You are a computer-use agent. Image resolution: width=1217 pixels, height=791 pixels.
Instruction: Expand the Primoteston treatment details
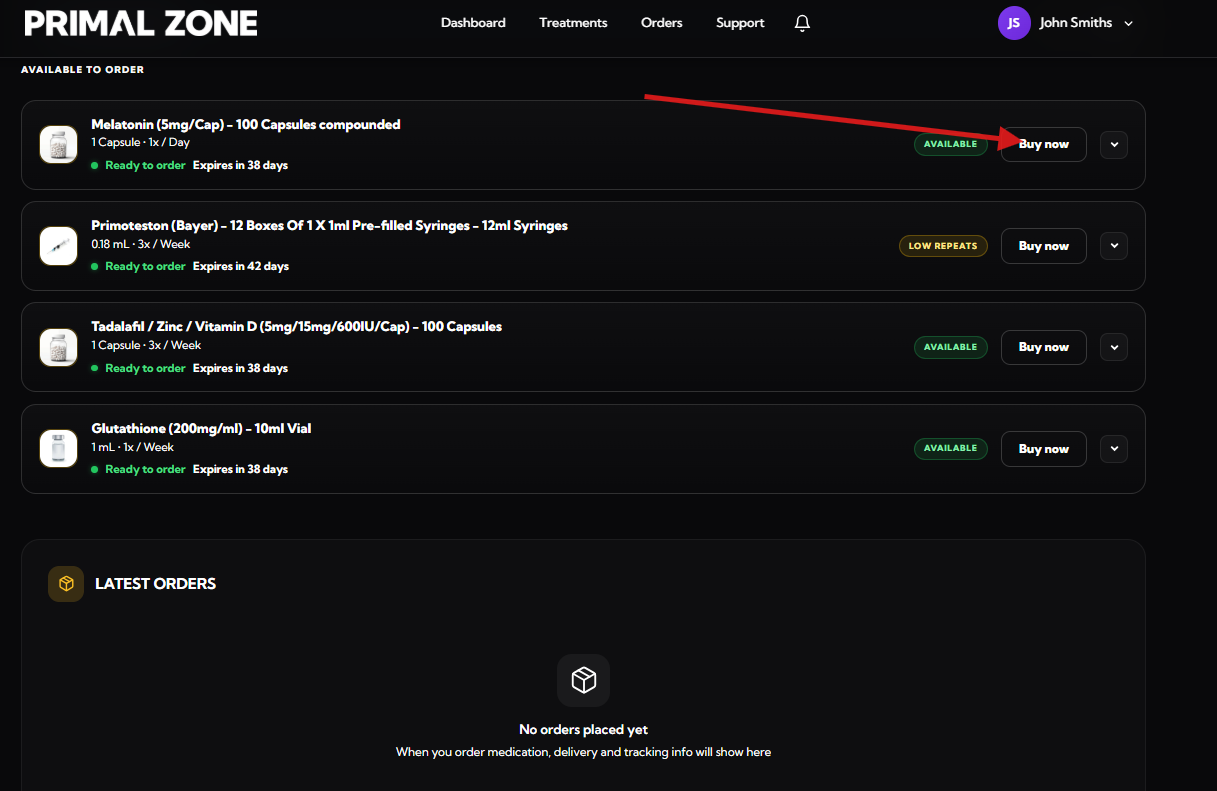coord(1114,246)
